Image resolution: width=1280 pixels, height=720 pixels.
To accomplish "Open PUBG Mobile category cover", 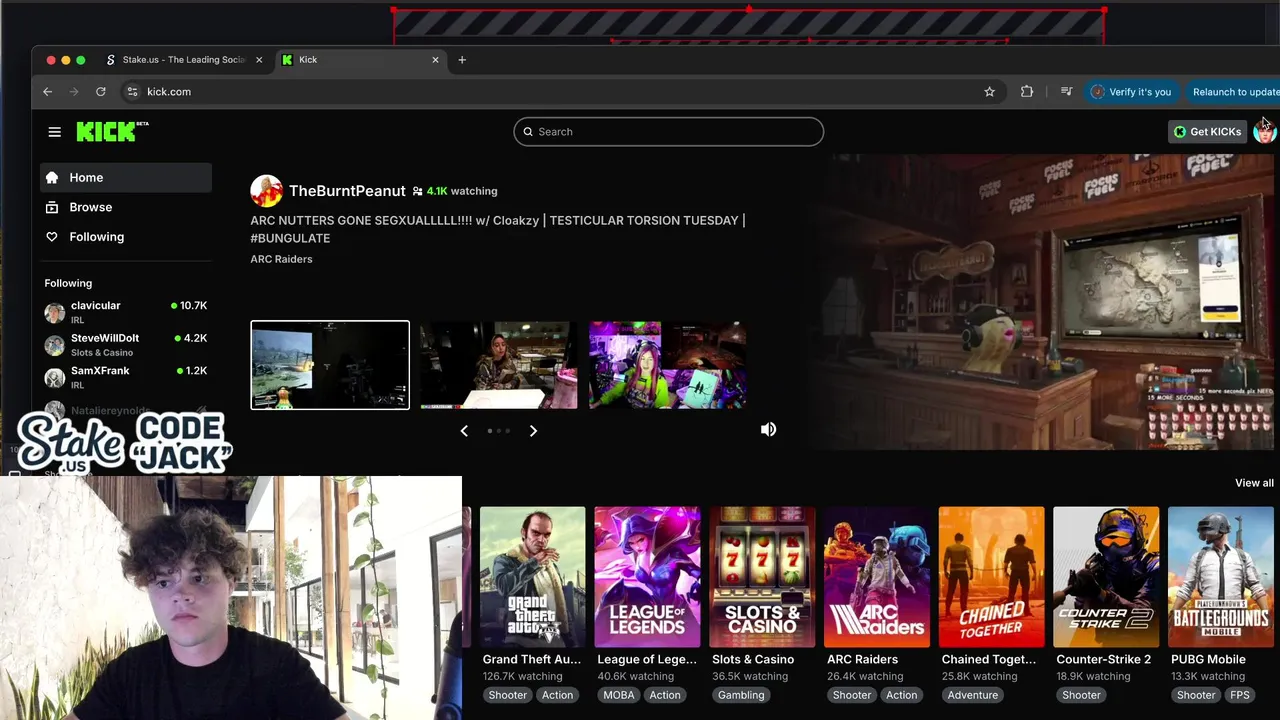I will coord(1221,577).
